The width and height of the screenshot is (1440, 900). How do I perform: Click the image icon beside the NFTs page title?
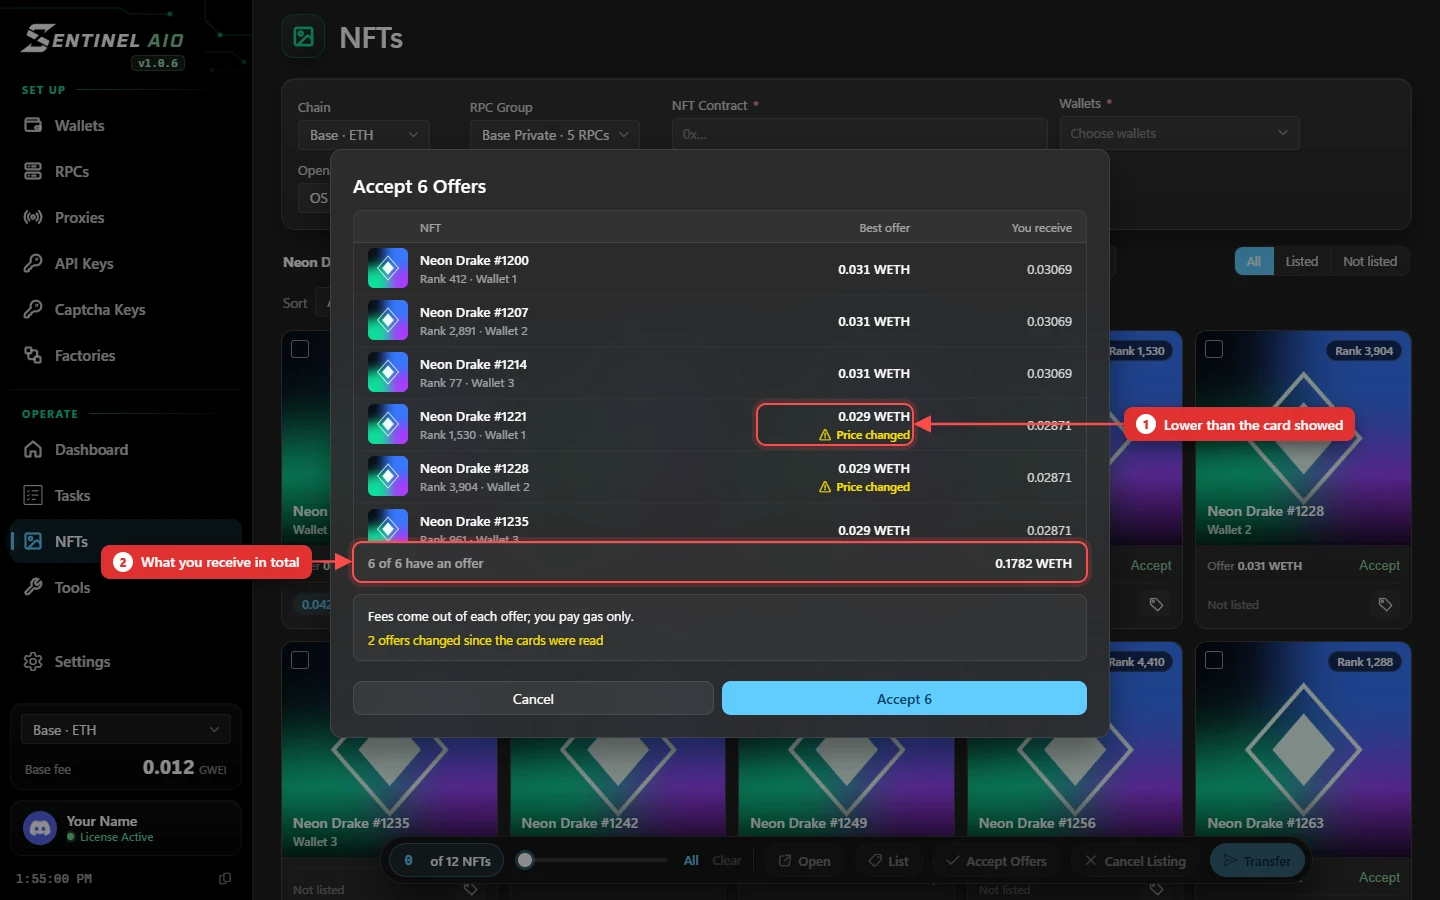(303, 37)
